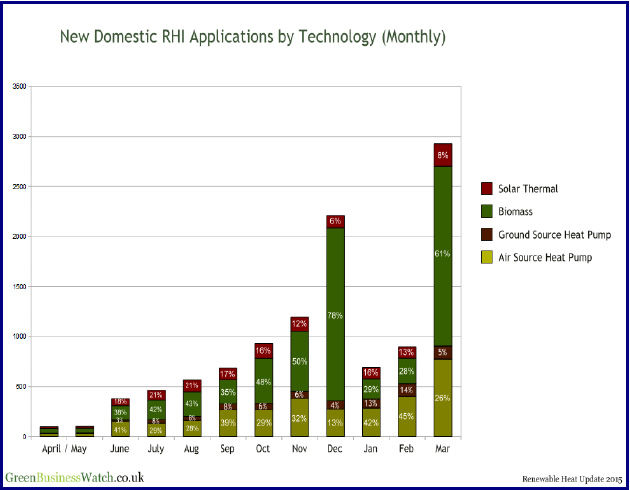
Task: Select the 6% Solar Thermal segment in Dec
Action: (x=335, y=221)
